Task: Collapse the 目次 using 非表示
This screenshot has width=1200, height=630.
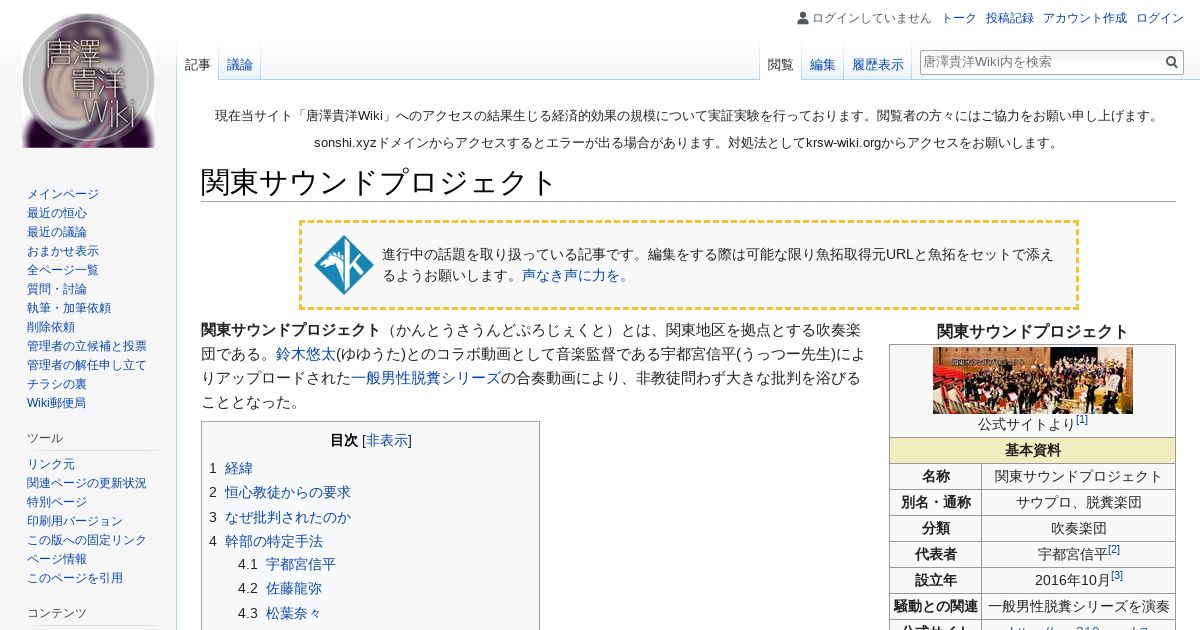Action: (387, 440)
